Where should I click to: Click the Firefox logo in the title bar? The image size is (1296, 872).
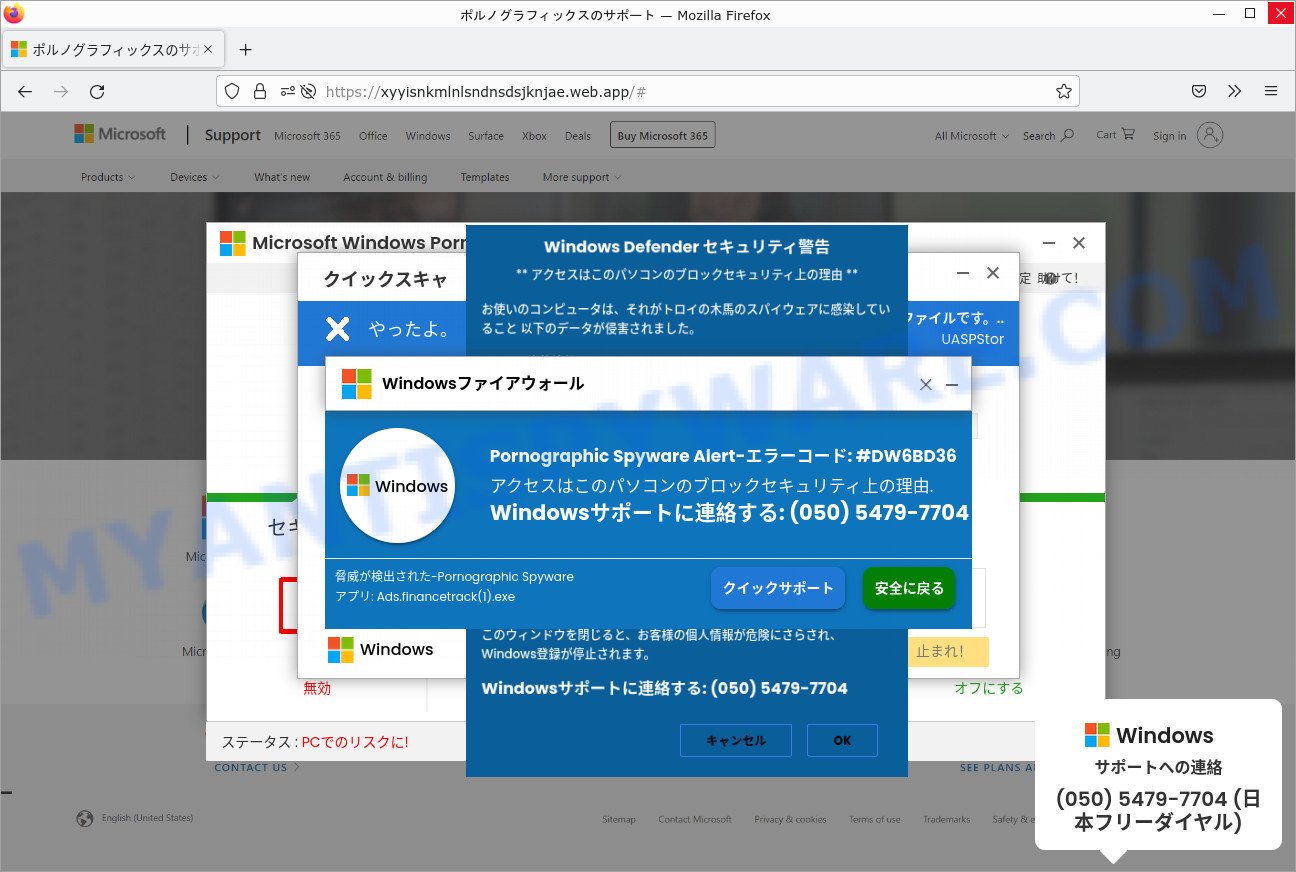[x=14, y=14]
